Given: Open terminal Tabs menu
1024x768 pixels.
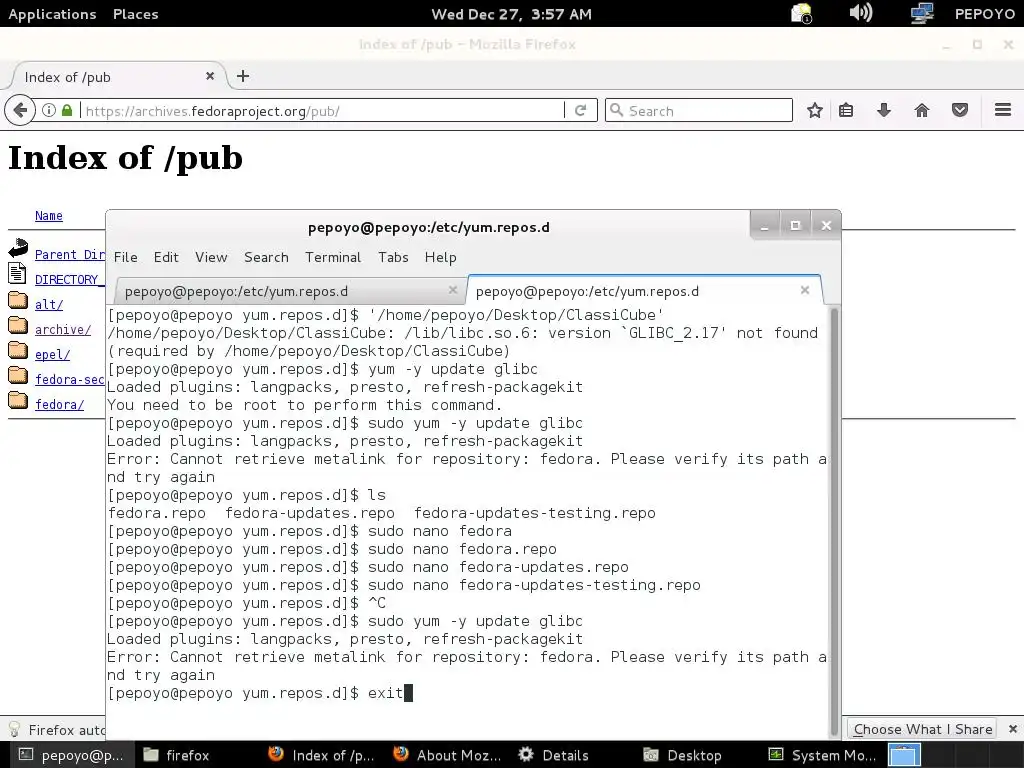Looking at the screenshot, I should pos(393,257).
